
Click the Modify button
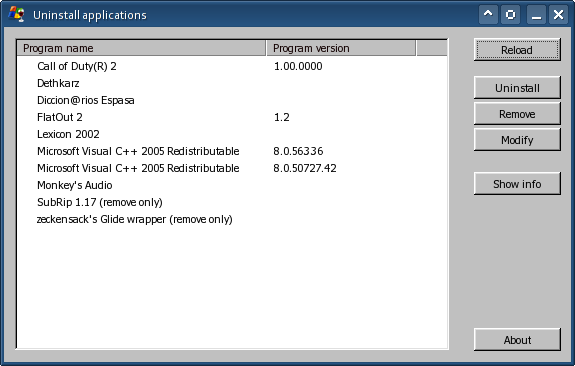click(517, 140)
